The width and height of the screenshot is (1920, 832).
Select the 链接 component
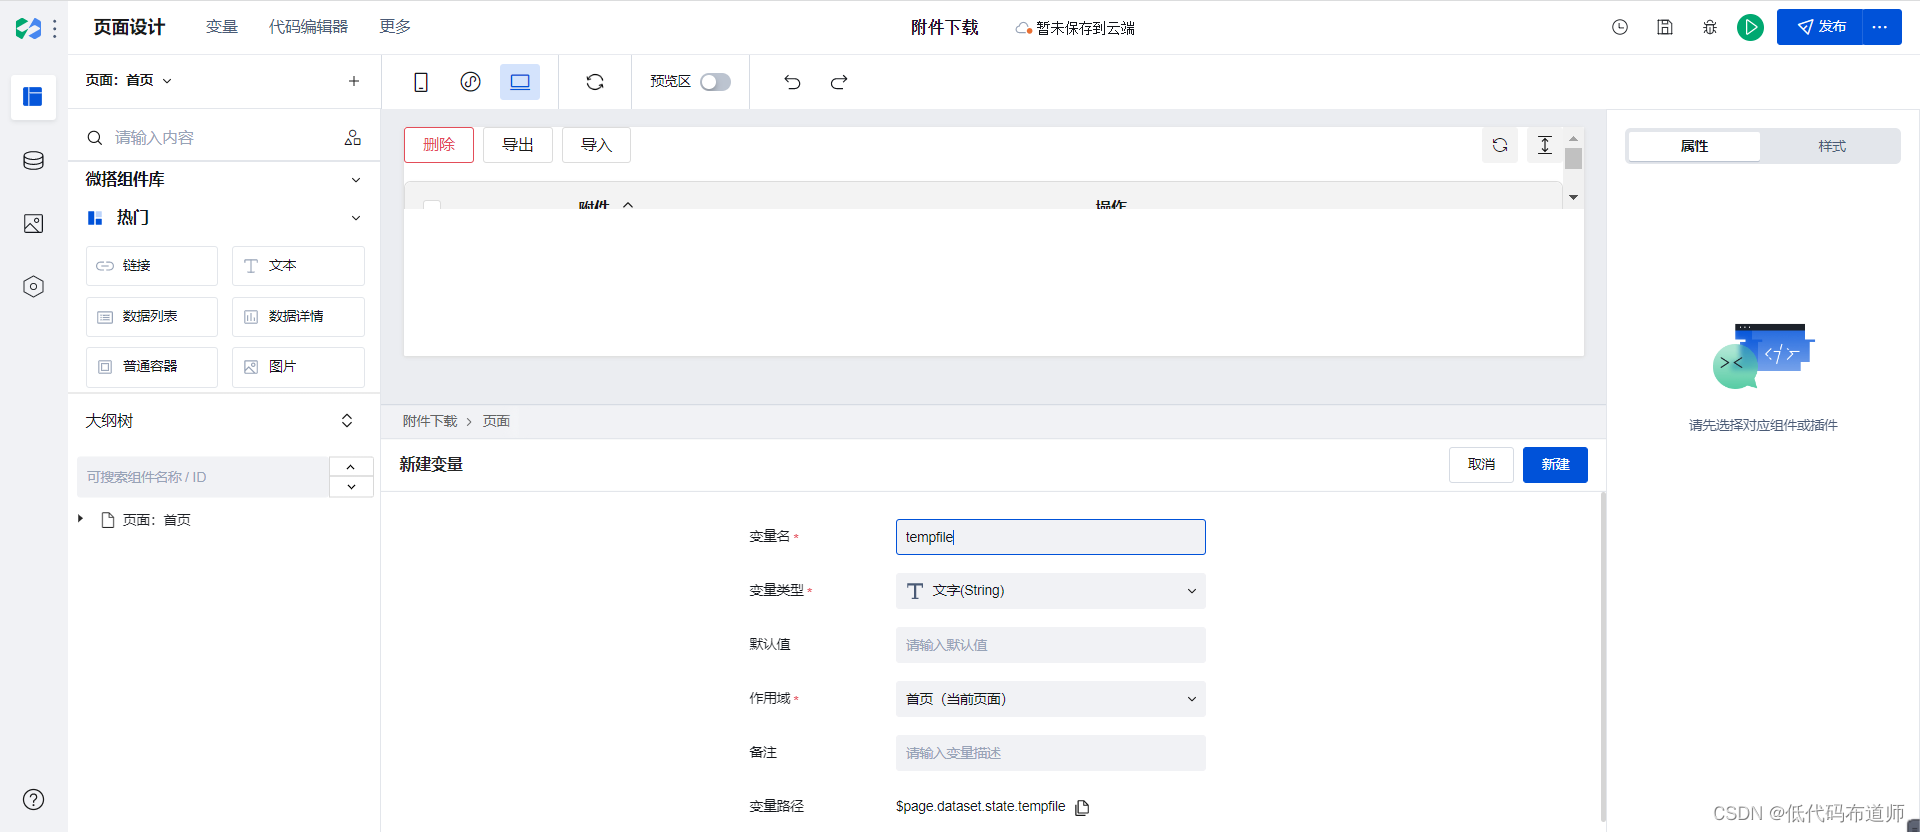[x=152, y=266]
